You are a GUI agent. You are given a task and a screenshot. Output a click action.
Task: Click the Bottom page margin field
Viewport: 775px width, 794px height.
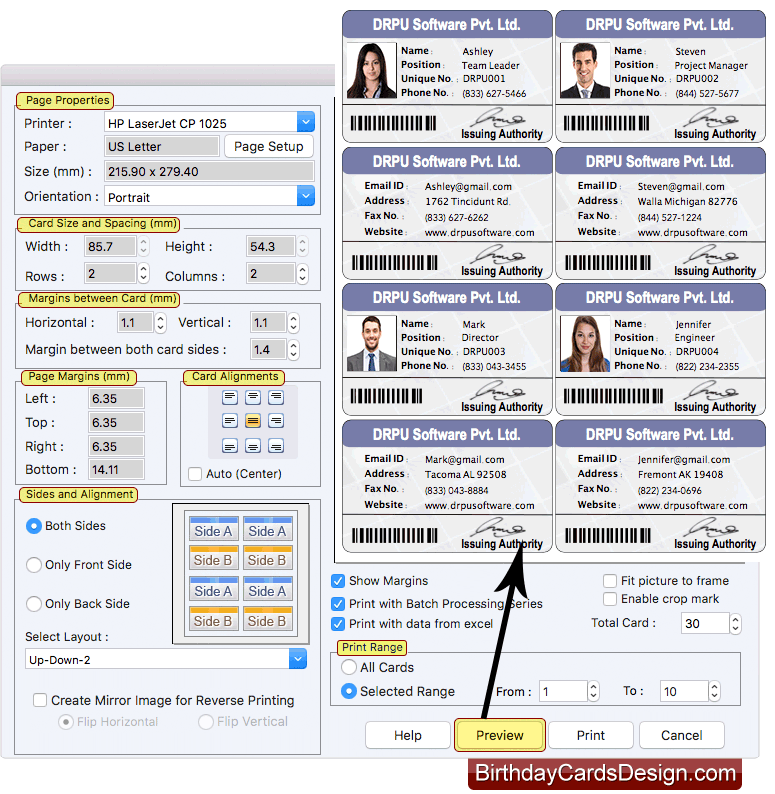(116, 469)
